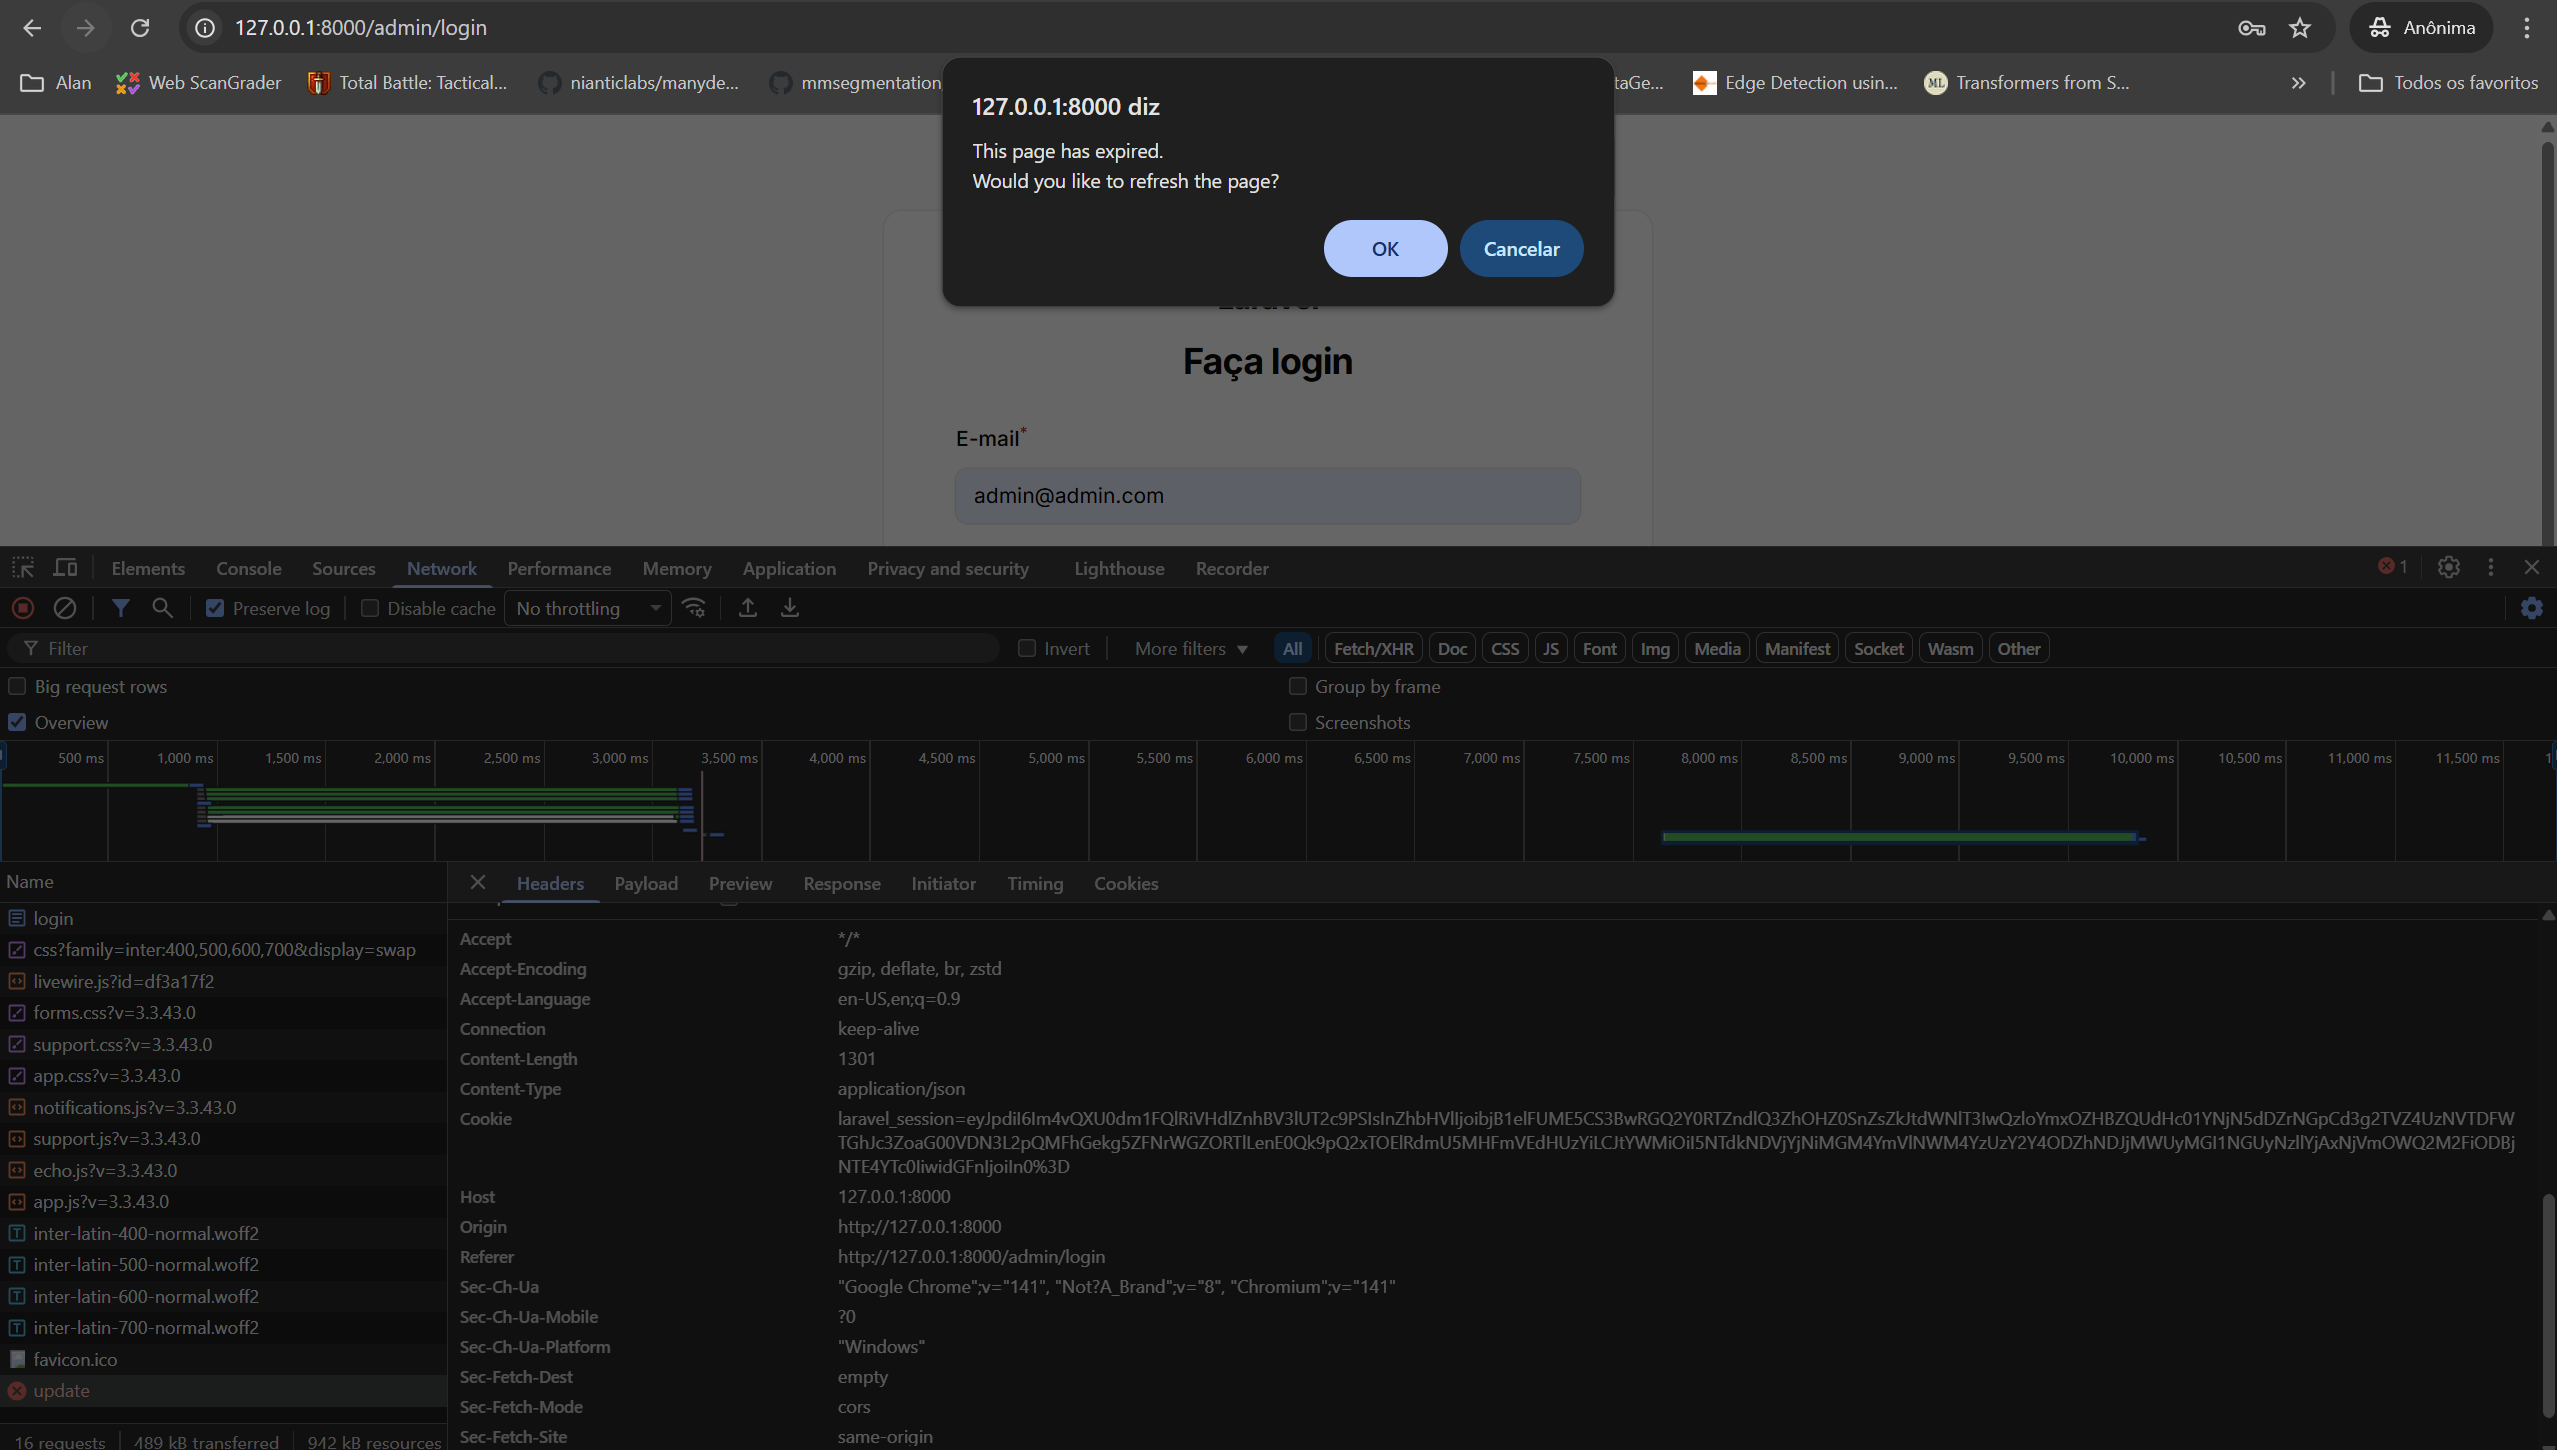Click the inspect element selector icon
This screenshot has width=2557, height=1450.
(23, 568)
